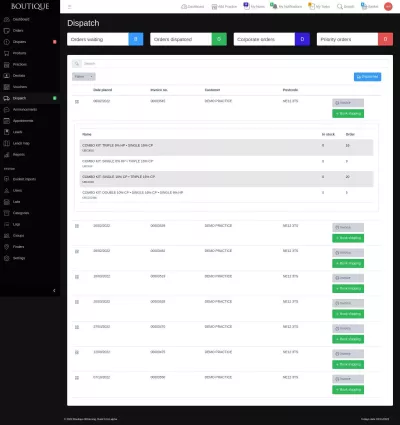
Task: Collapse the expanded first order row
Action: pos(77,102)
